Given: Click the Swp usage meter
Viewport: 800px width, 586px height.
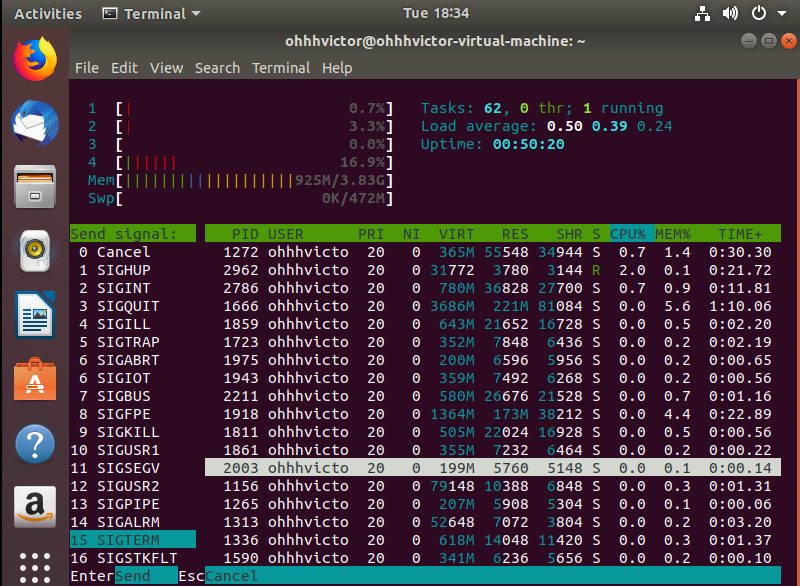Looking at the screenshot, I should pyautogui.click(x=240, y=198).
